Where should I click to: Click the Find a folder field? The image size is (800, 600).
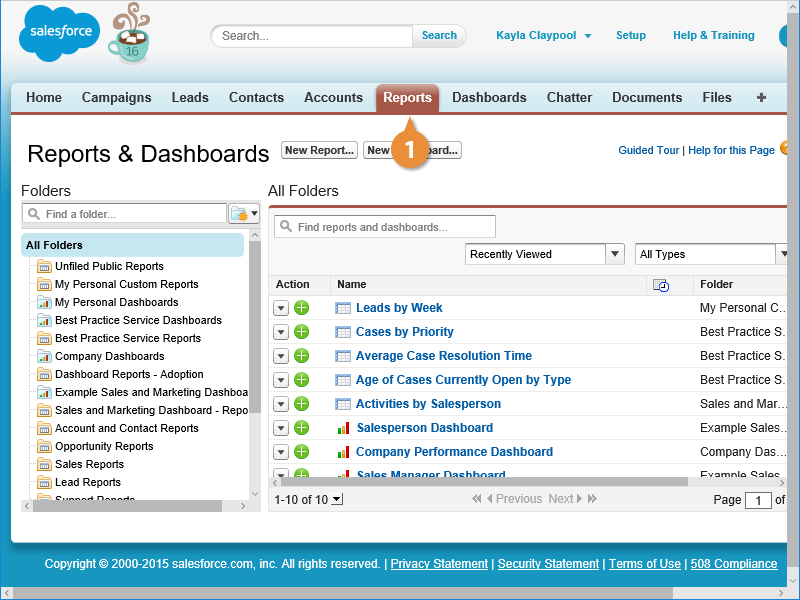[124, 213]
